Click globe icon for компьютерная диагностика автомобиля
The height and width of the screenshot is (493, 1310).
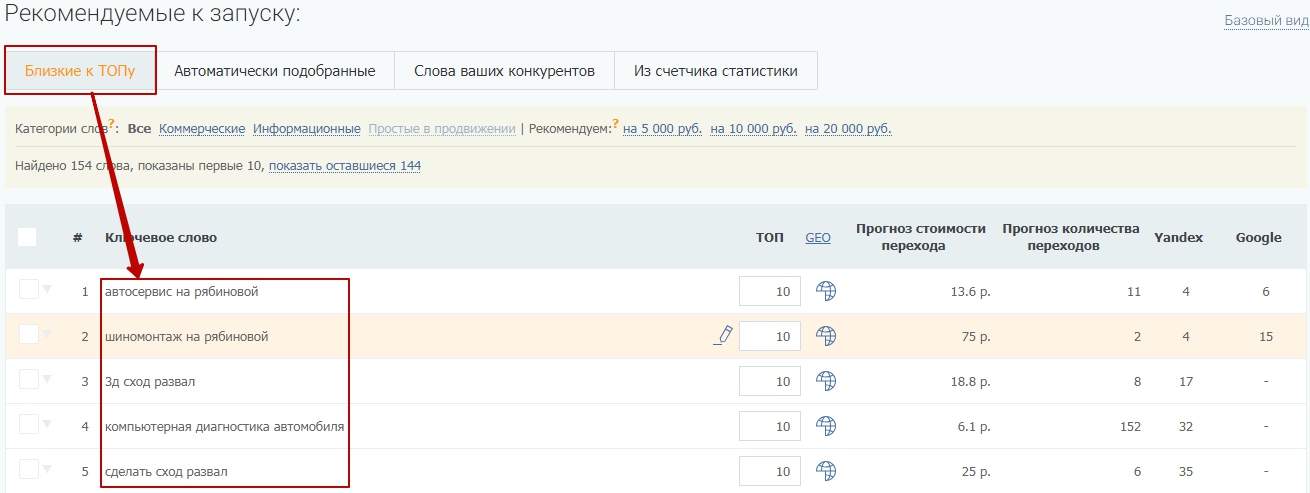coord(825,426)
